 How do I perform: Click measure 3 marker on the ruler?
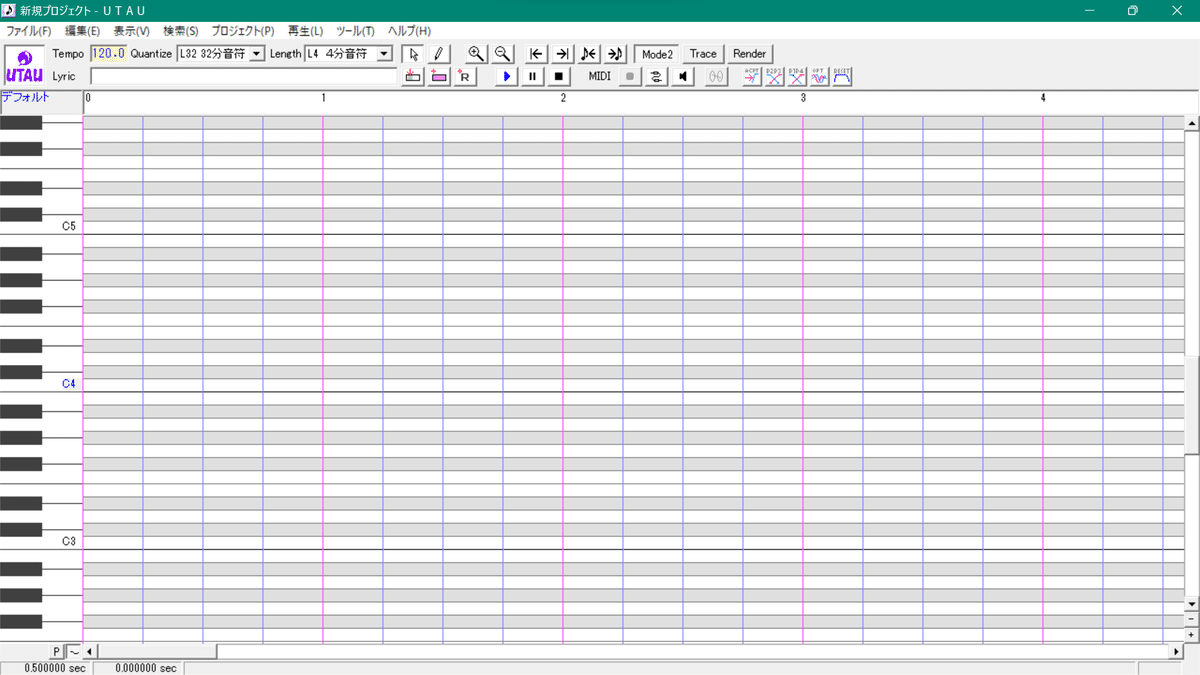tap(803, 97)
